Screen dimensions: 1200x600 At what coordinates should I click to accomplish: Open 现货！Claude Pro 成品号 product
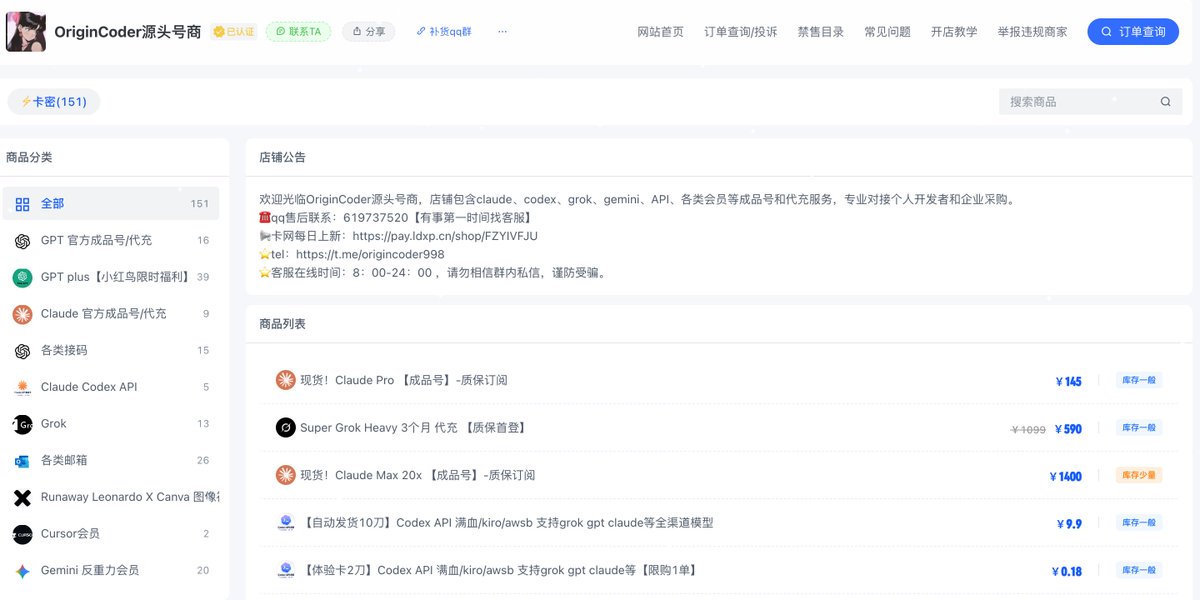pyautogui.click(x=404, y=380)
